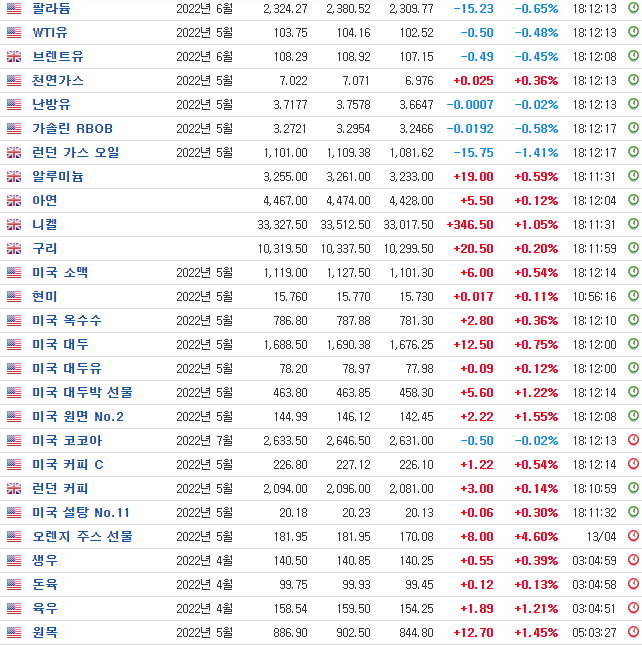Open the 미국 설탕 No.11 link
This screenshot has width=642, height=645.
point(81,513)
